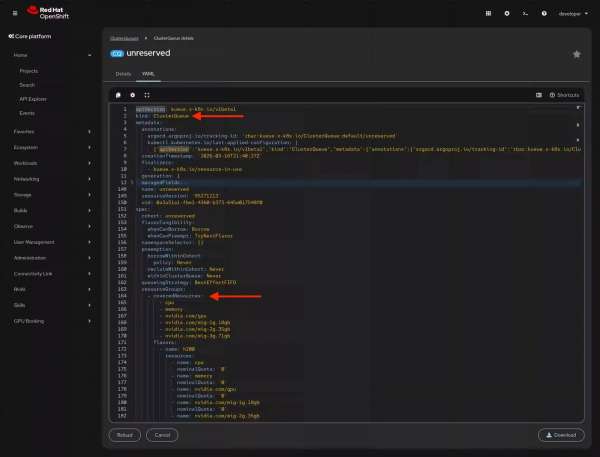The width and height of the screenshot is (600, 457).
Task: Open the application launcher grid
Action: (488, 13)
